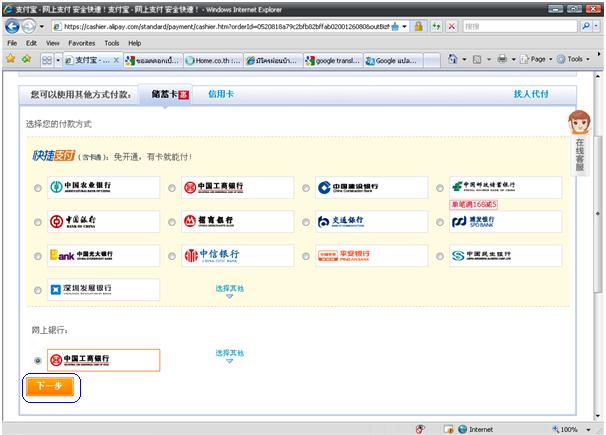The height and width of the screenshot is (435, 606).
Task: Open the Print options dropdown arrow
Action: pyautogui.click(x=513, y=59)
